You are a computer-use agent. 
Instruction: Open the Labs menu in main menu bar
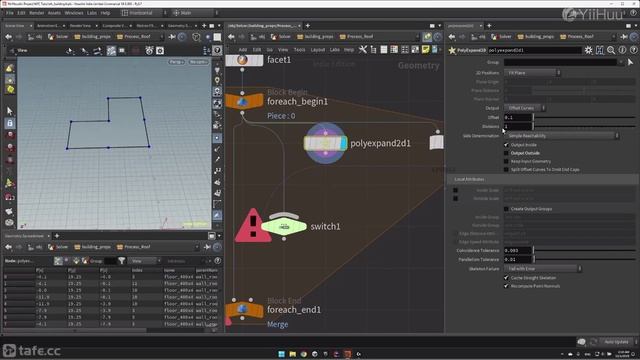click(92, 13)
